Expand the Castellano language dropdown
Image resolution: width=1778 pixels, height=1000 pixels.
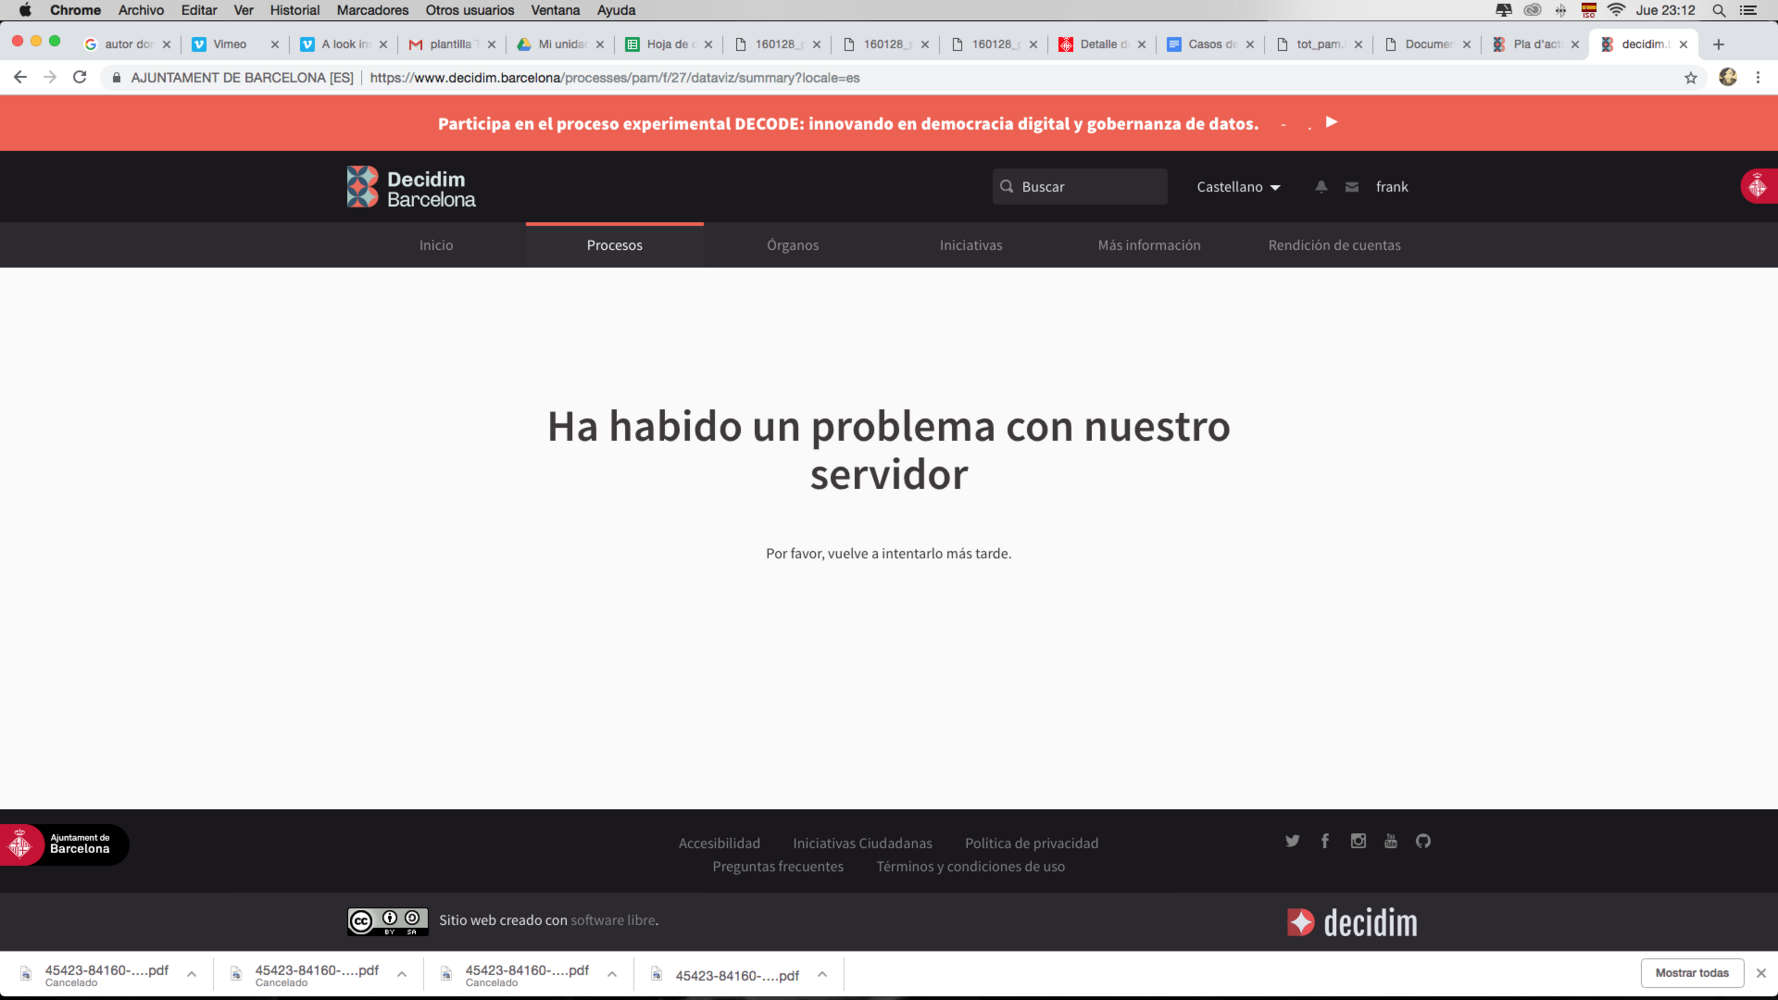tap(1238, 187)
